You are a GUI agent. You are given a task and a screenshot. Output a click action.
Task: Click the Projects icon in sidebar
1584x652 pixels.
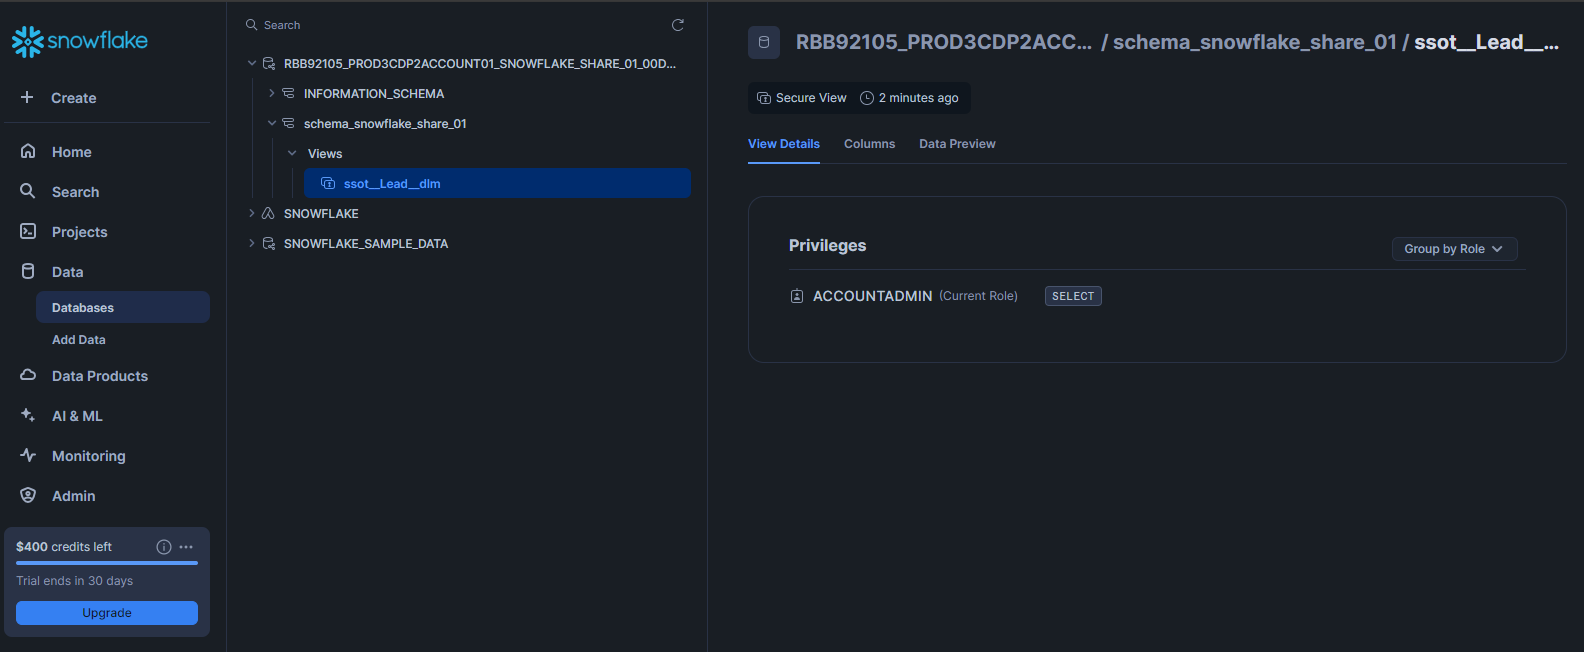click(28, 231)
